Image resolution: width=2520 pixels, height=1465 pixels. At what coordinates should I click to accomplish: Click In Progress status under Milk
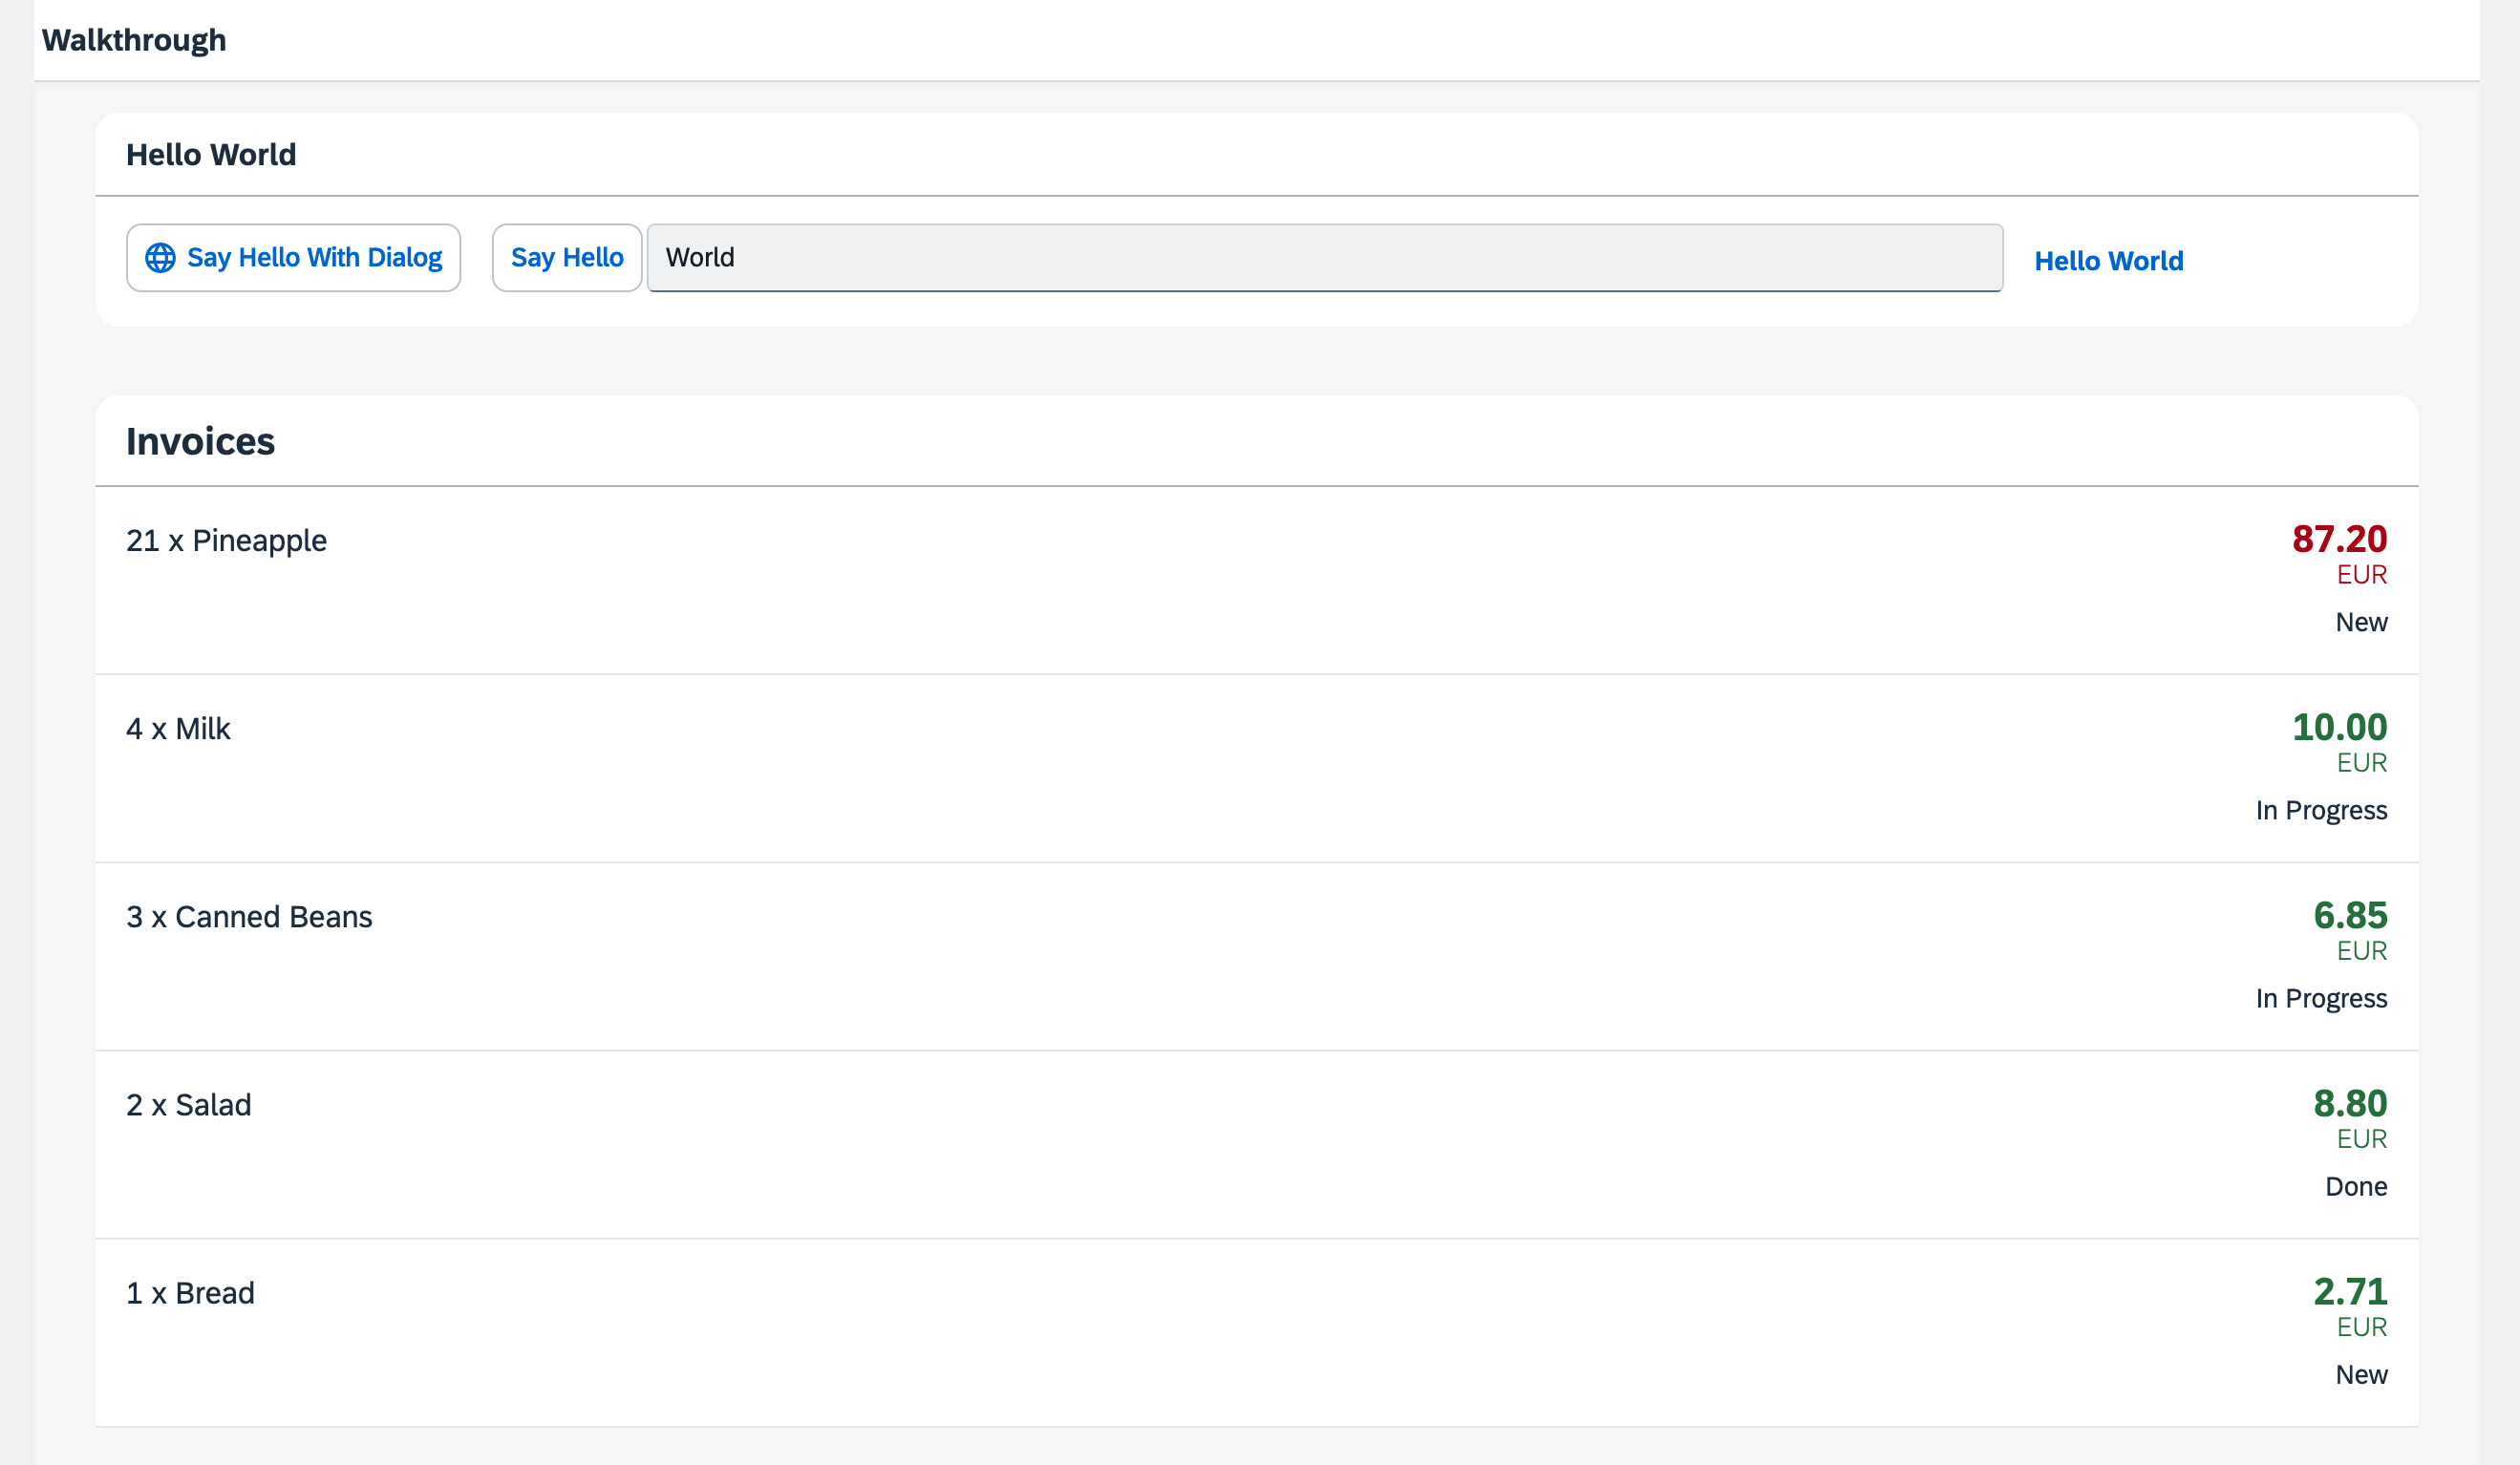(2320, 811)
